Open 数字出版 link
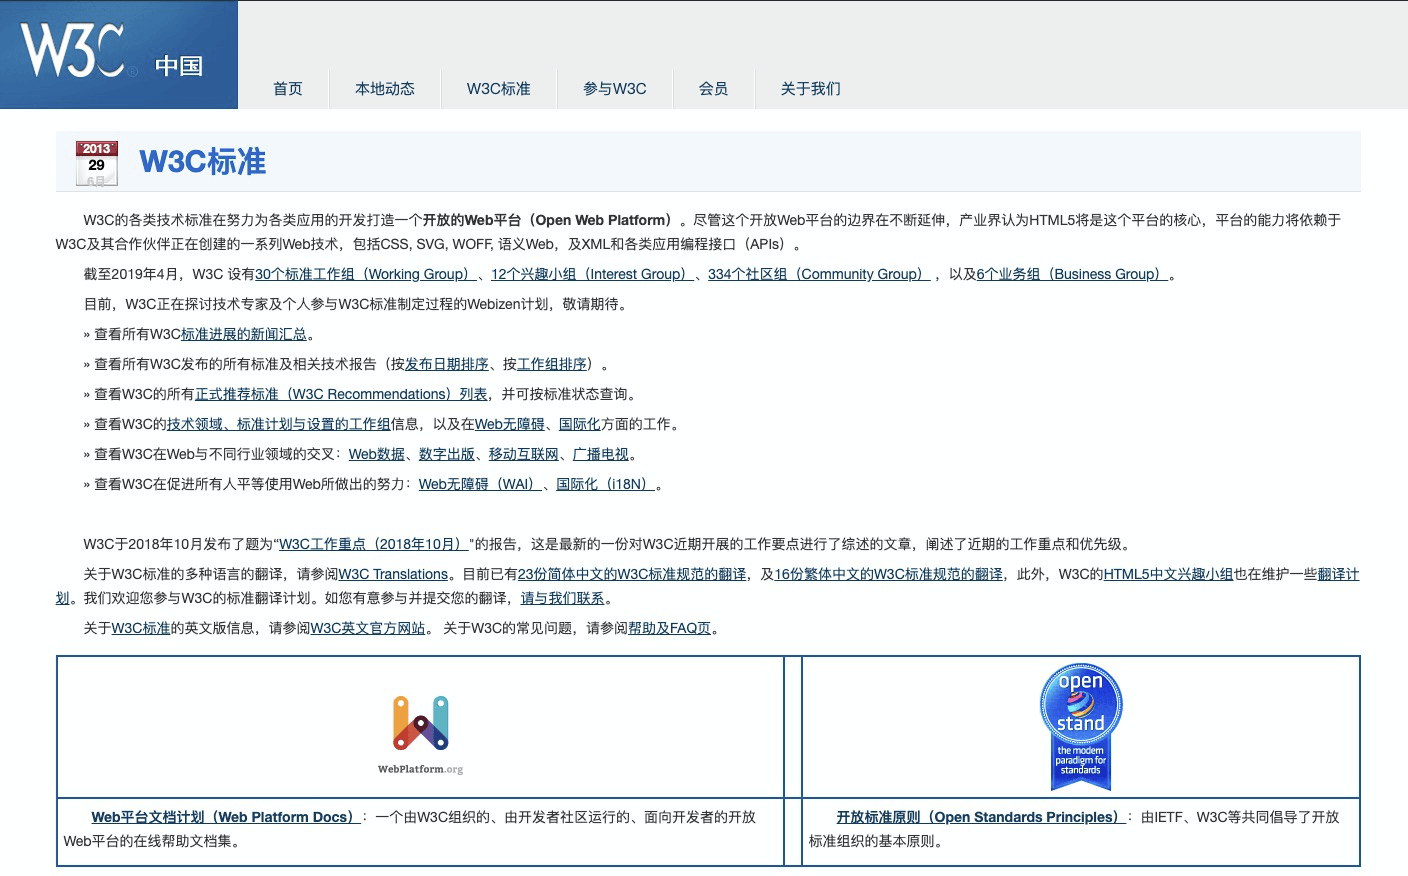 447,454
